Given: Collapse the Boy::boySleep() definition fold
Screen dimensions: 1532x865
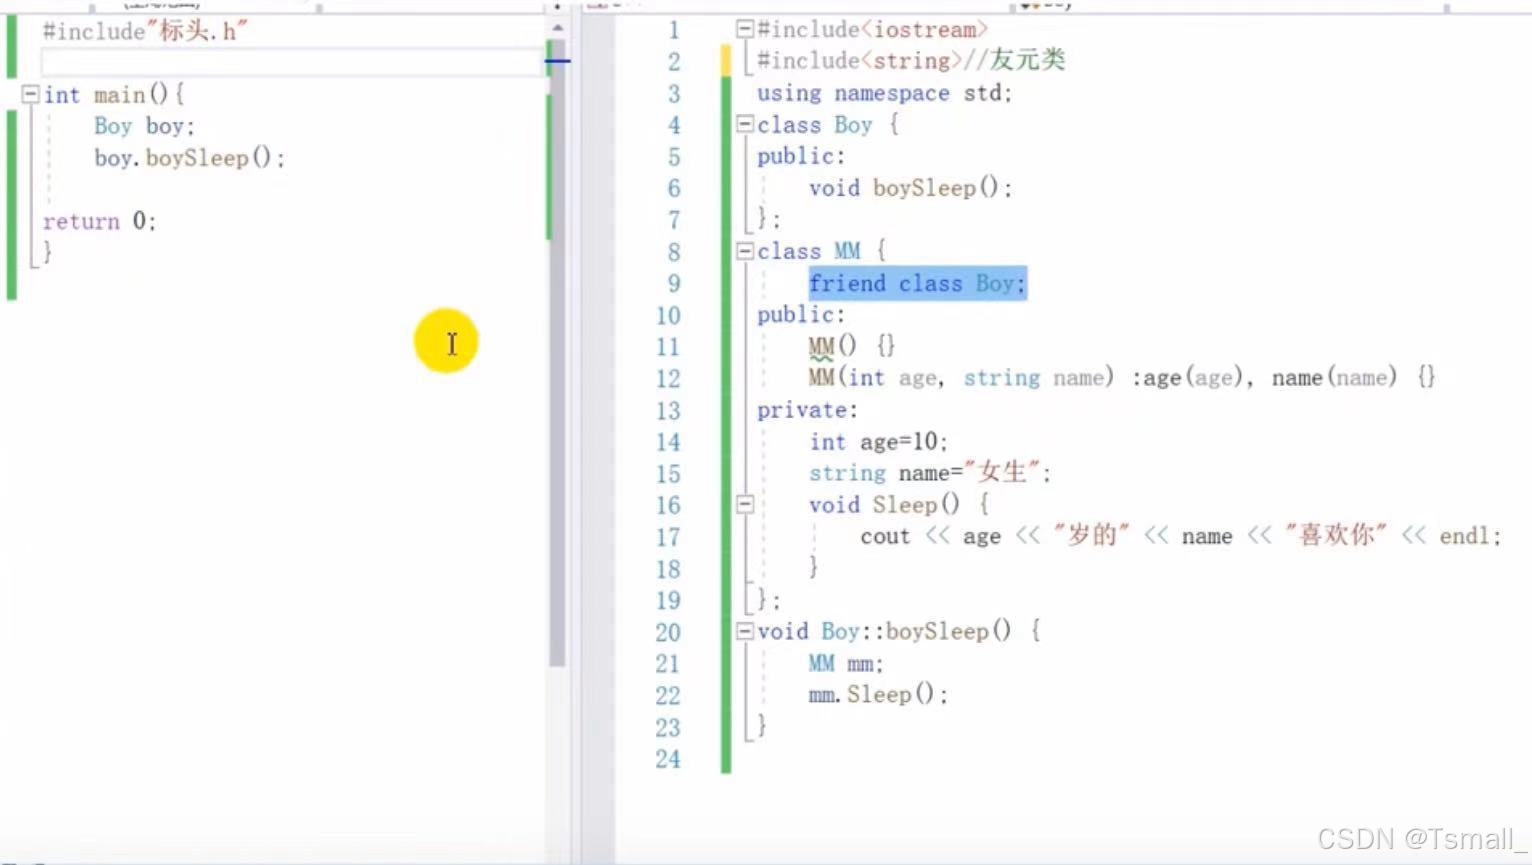Looking at the screenshot, I should point(745,631).
